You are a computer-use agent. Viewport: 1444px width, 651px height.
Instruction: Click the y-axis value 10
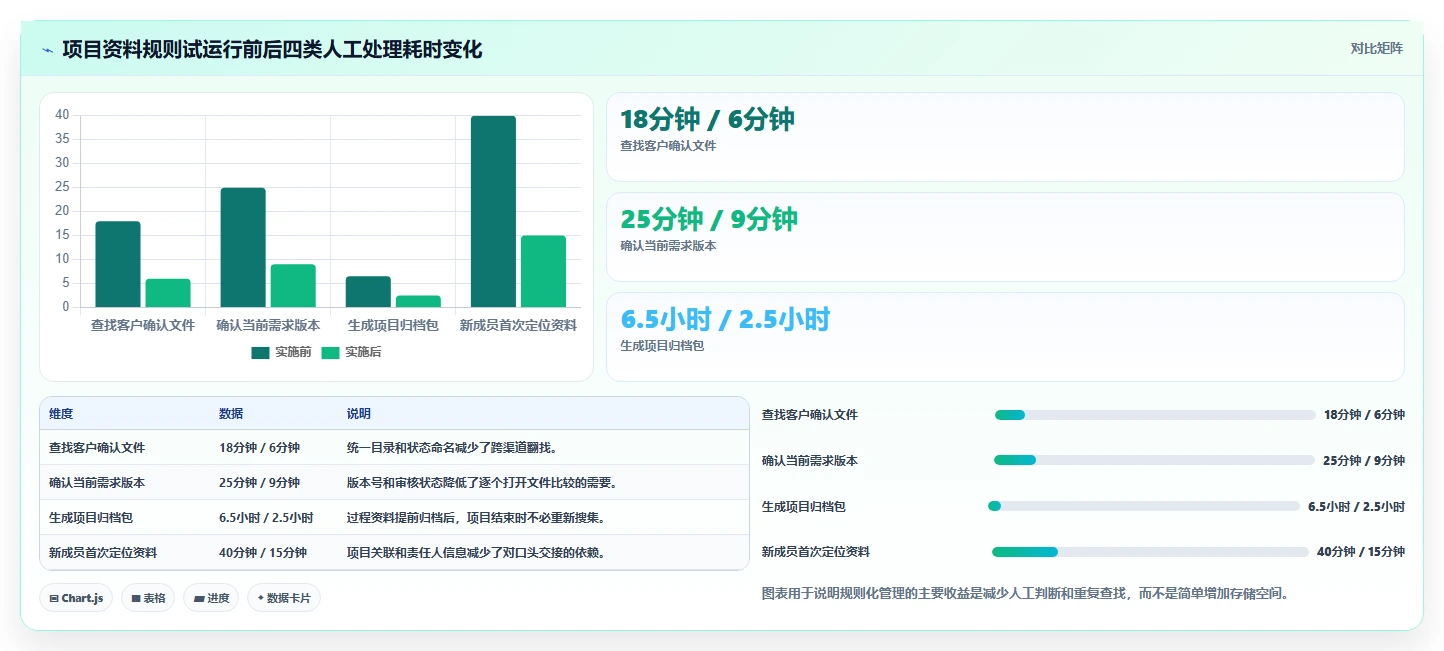(62, 259)
